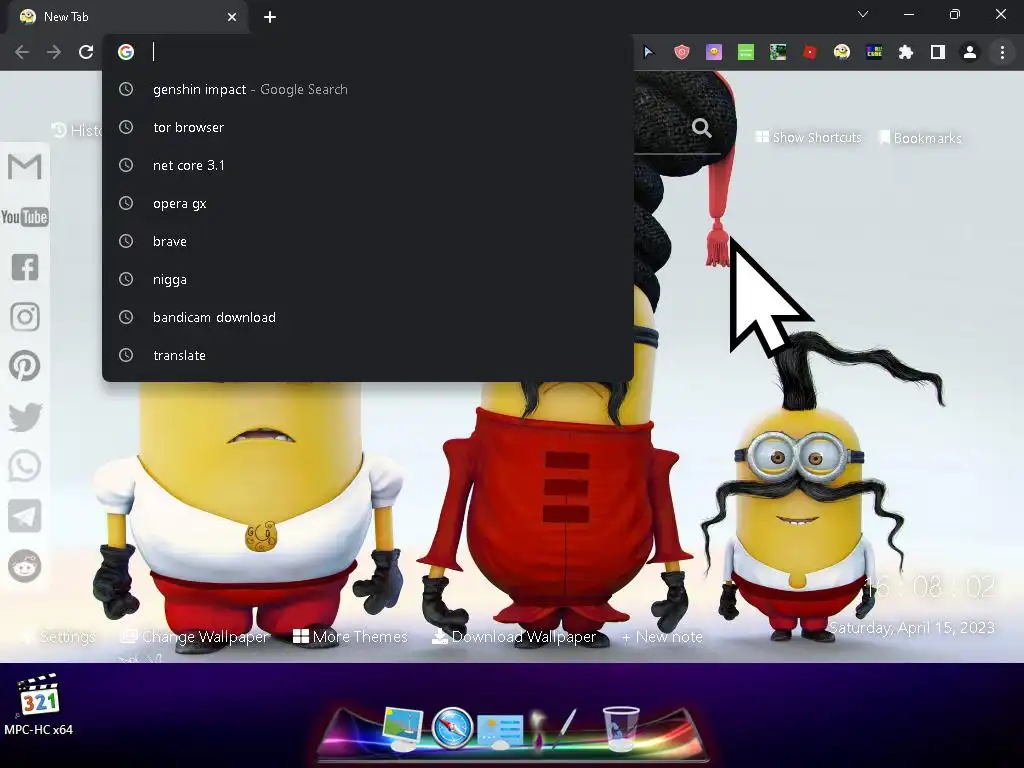Open the contact card dock icon
This screenshot has height=768, width=1024.
click(500, 731)
